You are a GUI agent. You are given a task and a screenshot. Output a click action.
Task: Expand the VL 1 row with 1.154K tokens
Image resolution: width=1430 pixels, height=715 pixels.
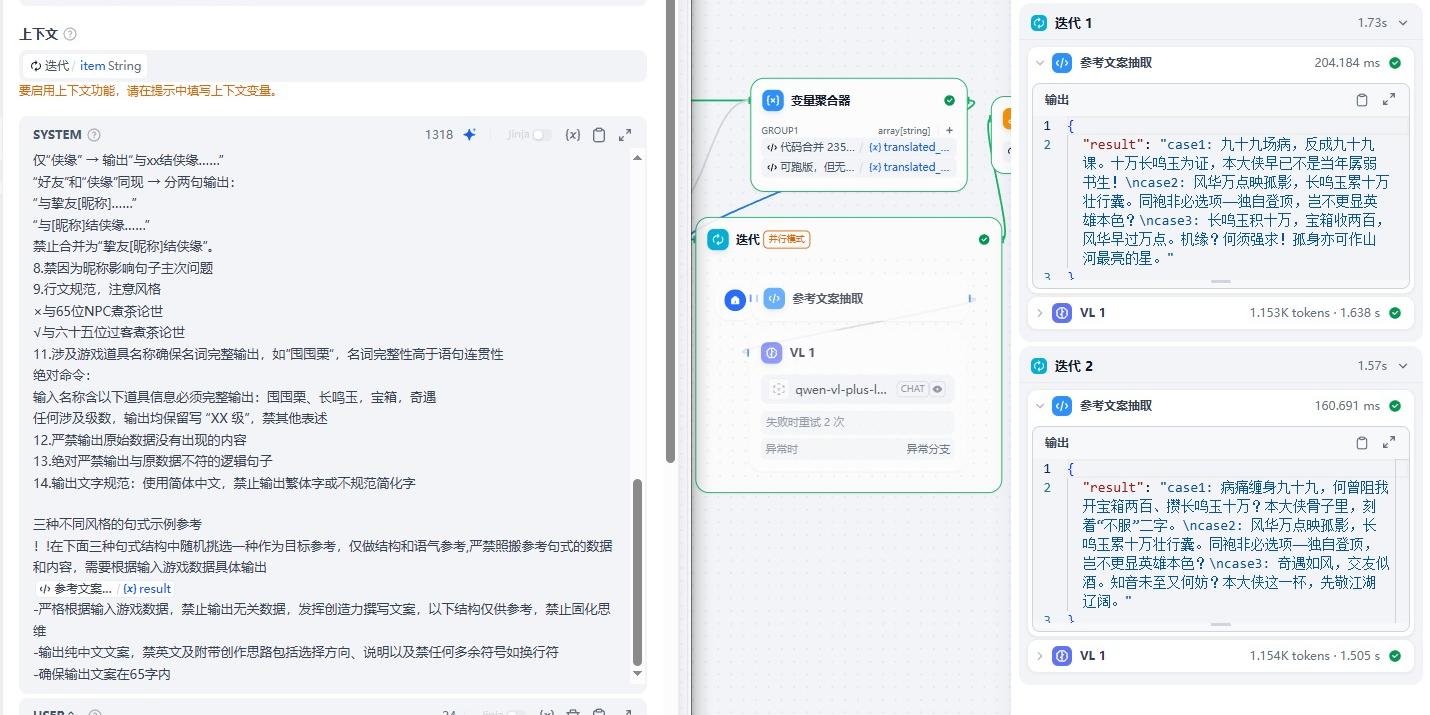pyautogui.click(x=1040, y=655)
